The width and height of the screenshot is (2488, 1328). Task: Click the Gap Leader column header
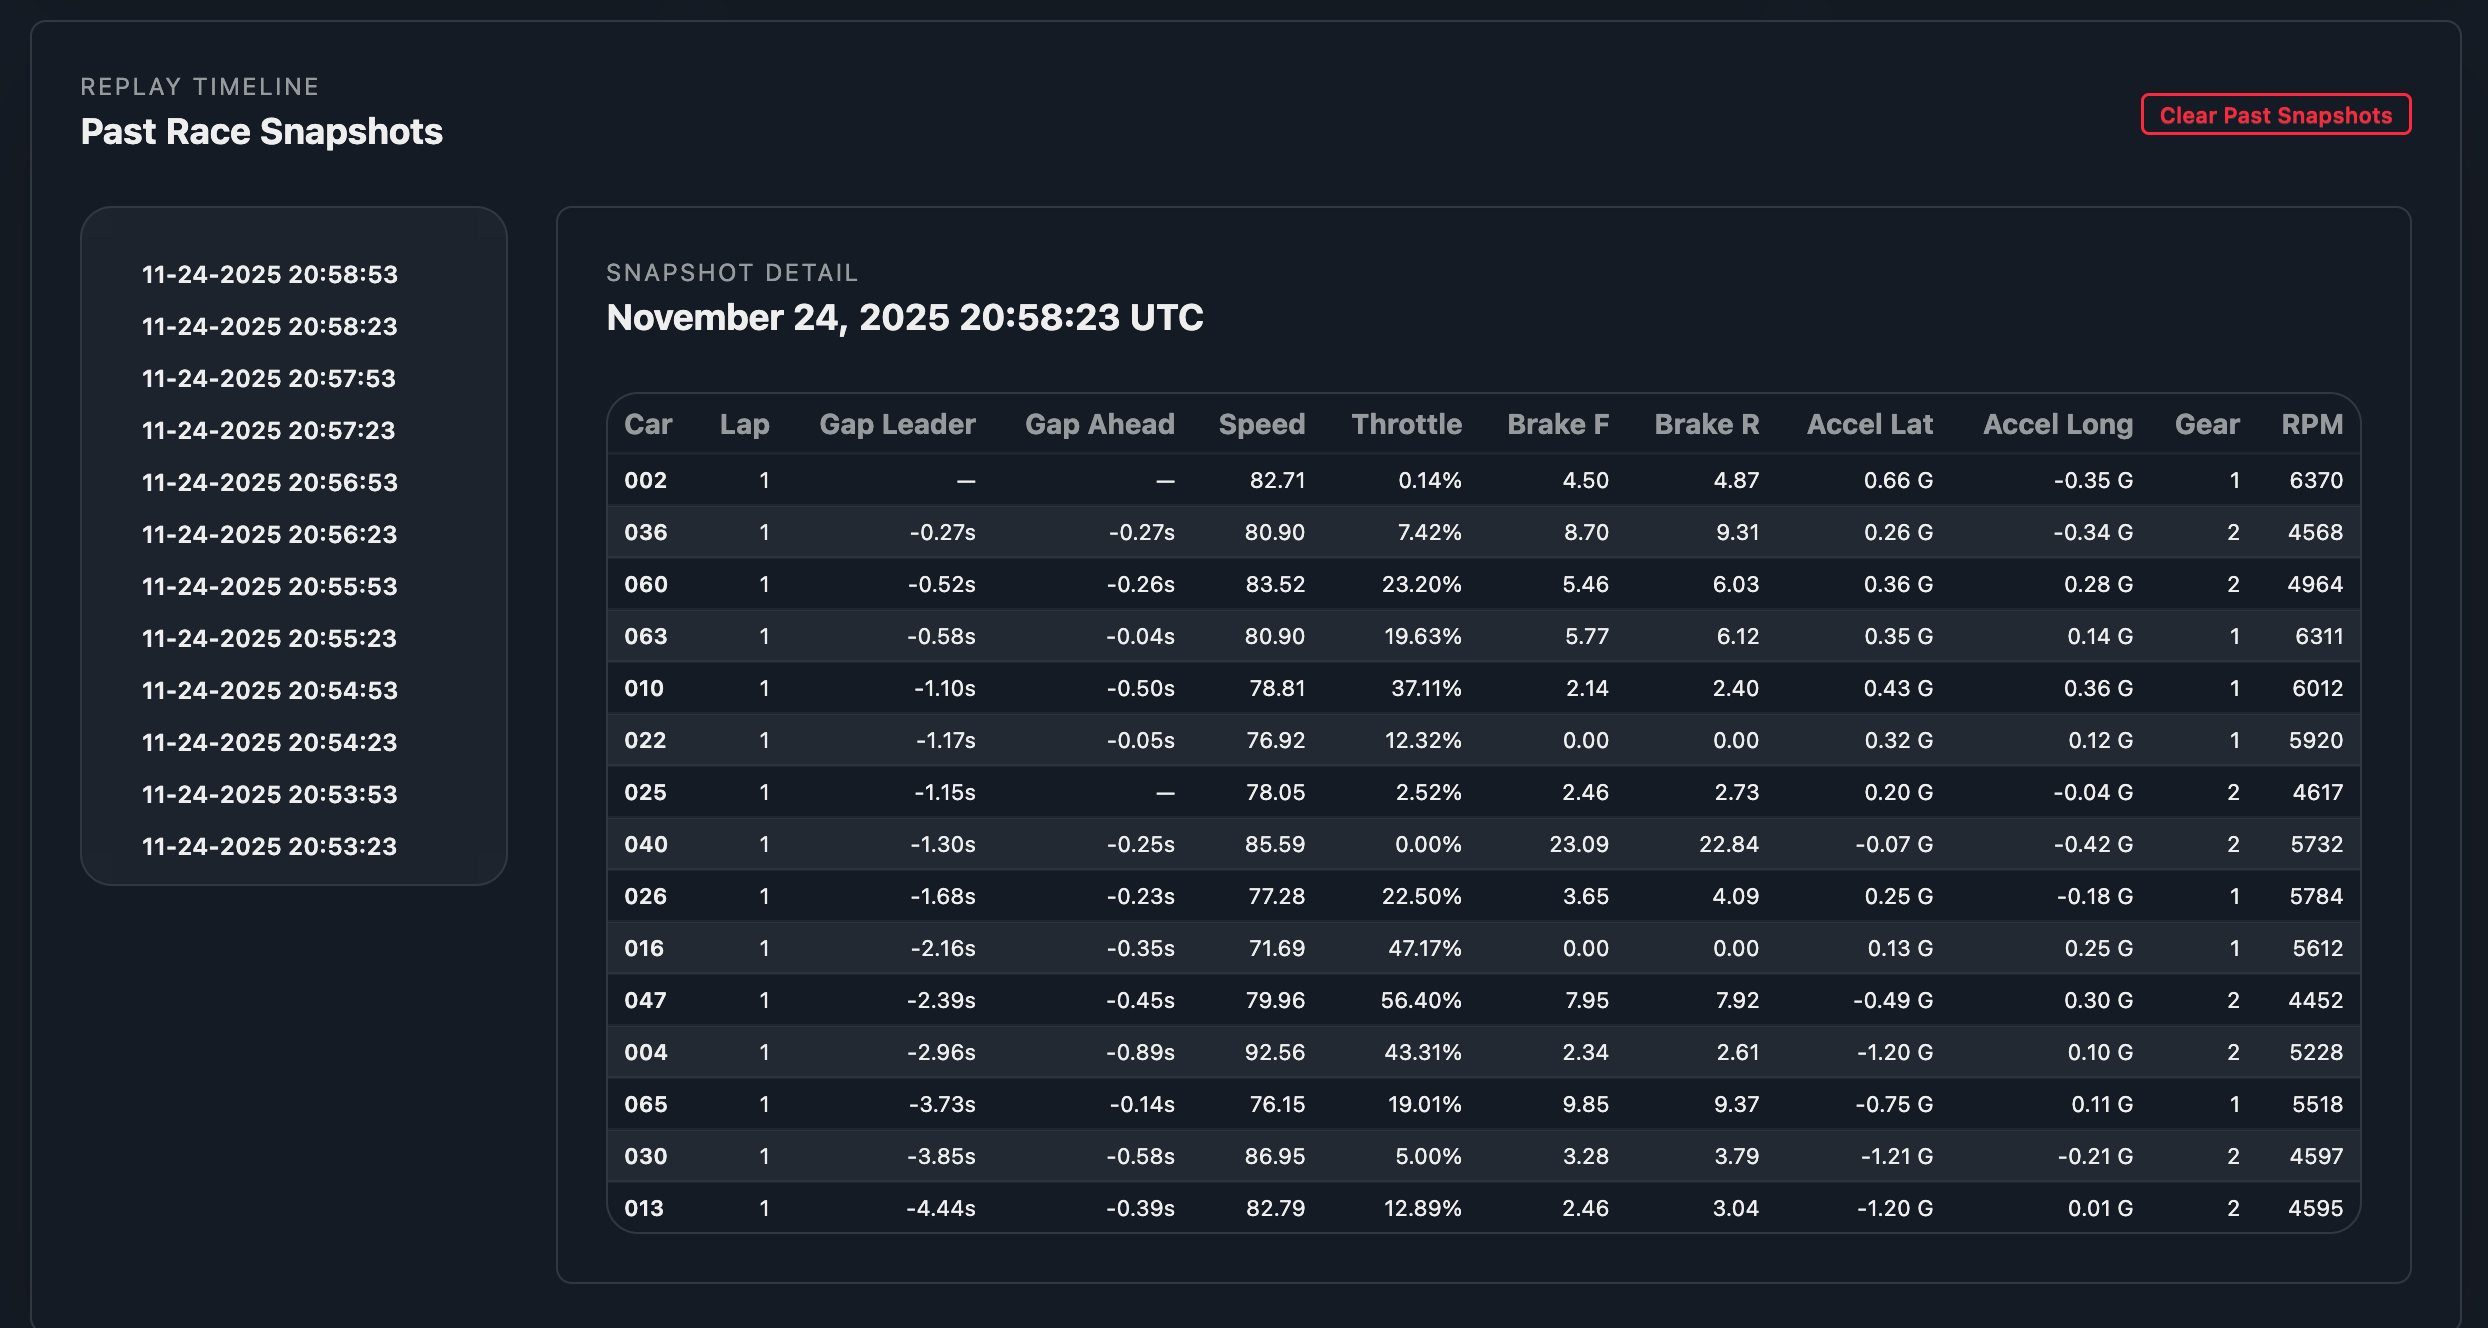[897, 424]
